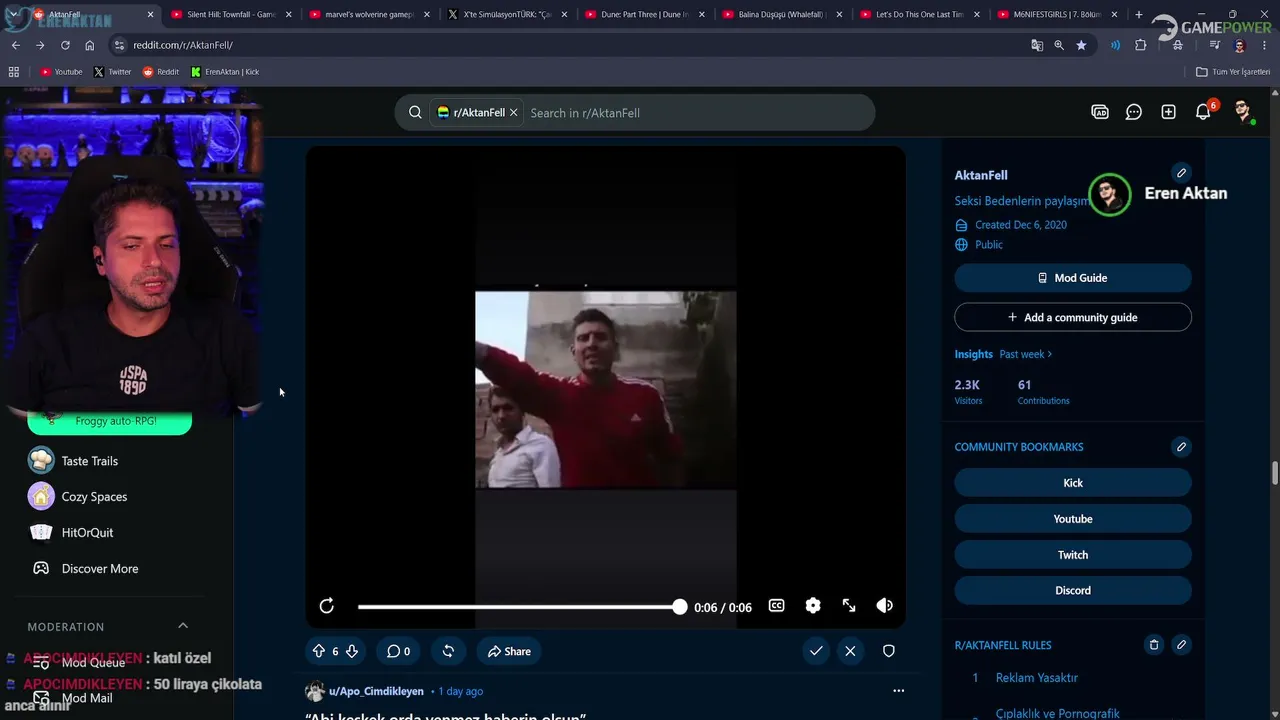
Task: Go back in the browser
Action: pos(15,45)
